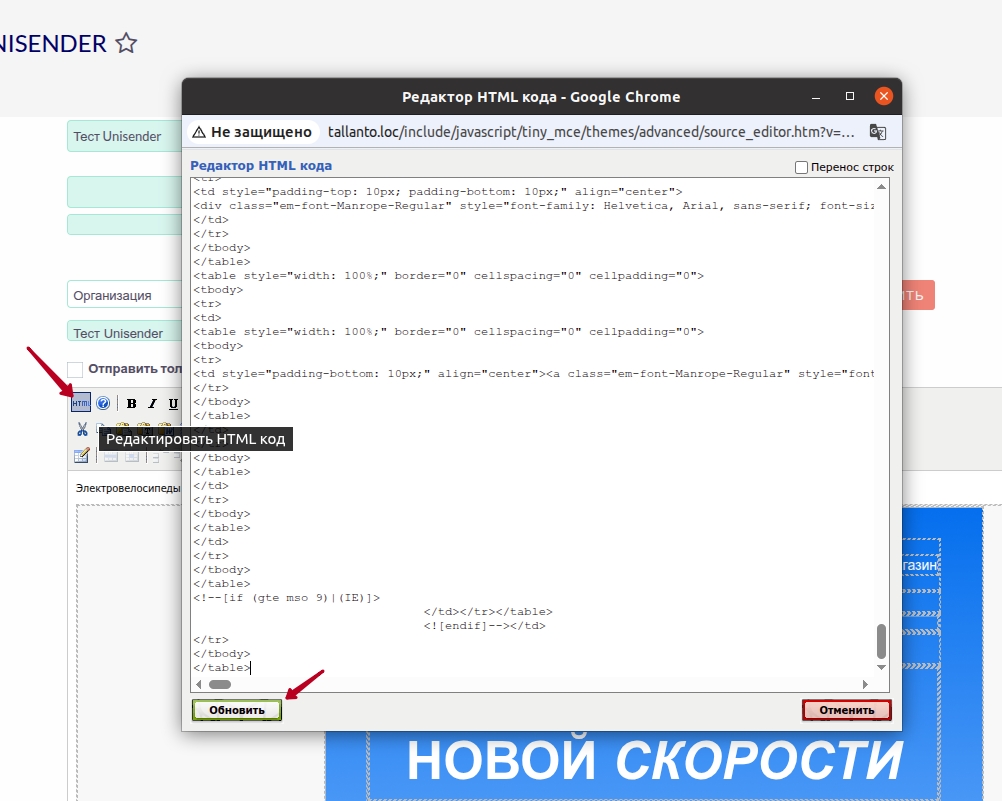The height and width of the screenshot is (801, 1002).
Task: Click the vertical scrollbar thumb in code editor
Action: (881, 640)
